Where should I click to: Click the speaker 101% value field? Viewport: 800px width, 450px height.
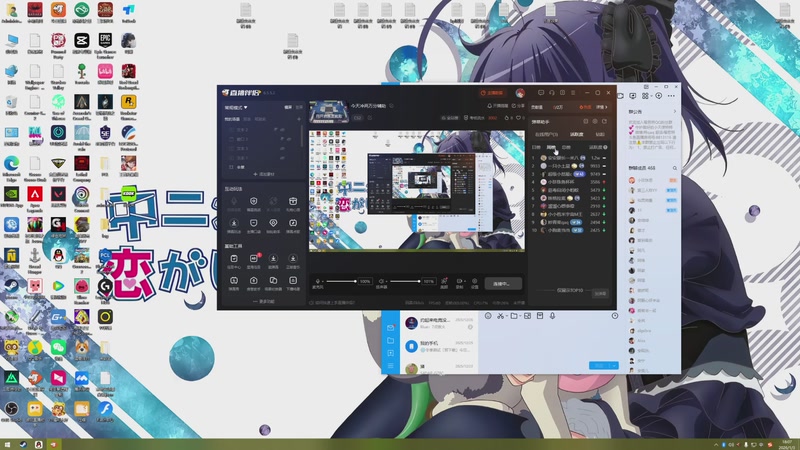coord(429,281)
